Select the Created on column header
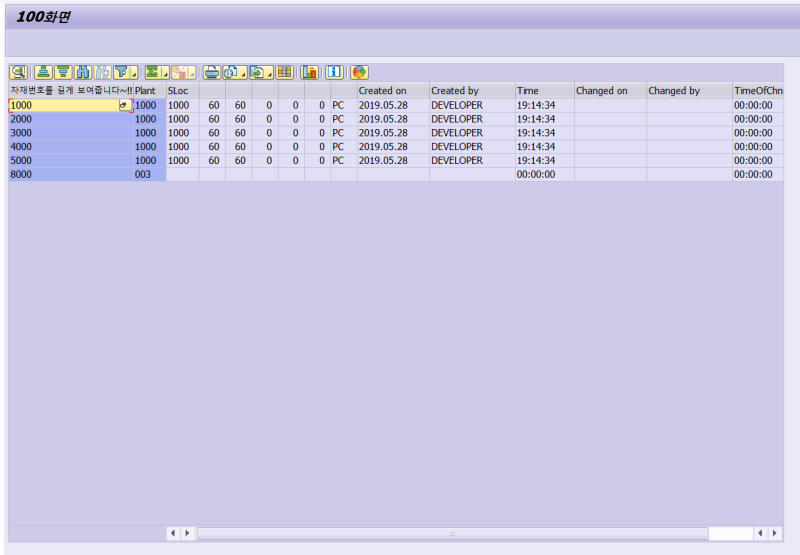Image resolution: width=800 pixels, height=555 pixels. pos(393,90)
